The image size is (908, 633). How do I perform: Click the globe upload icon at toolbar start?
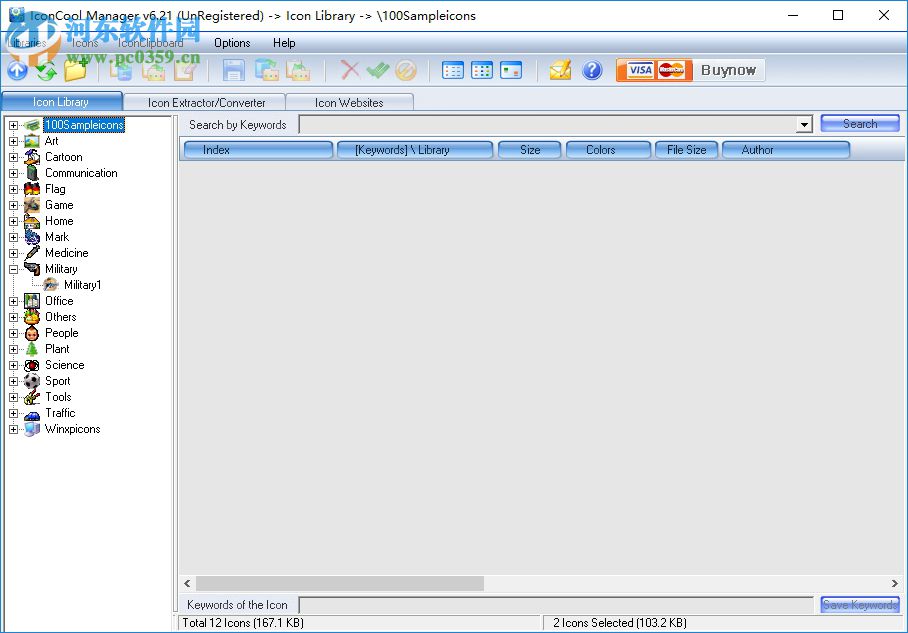pos(17,70)
